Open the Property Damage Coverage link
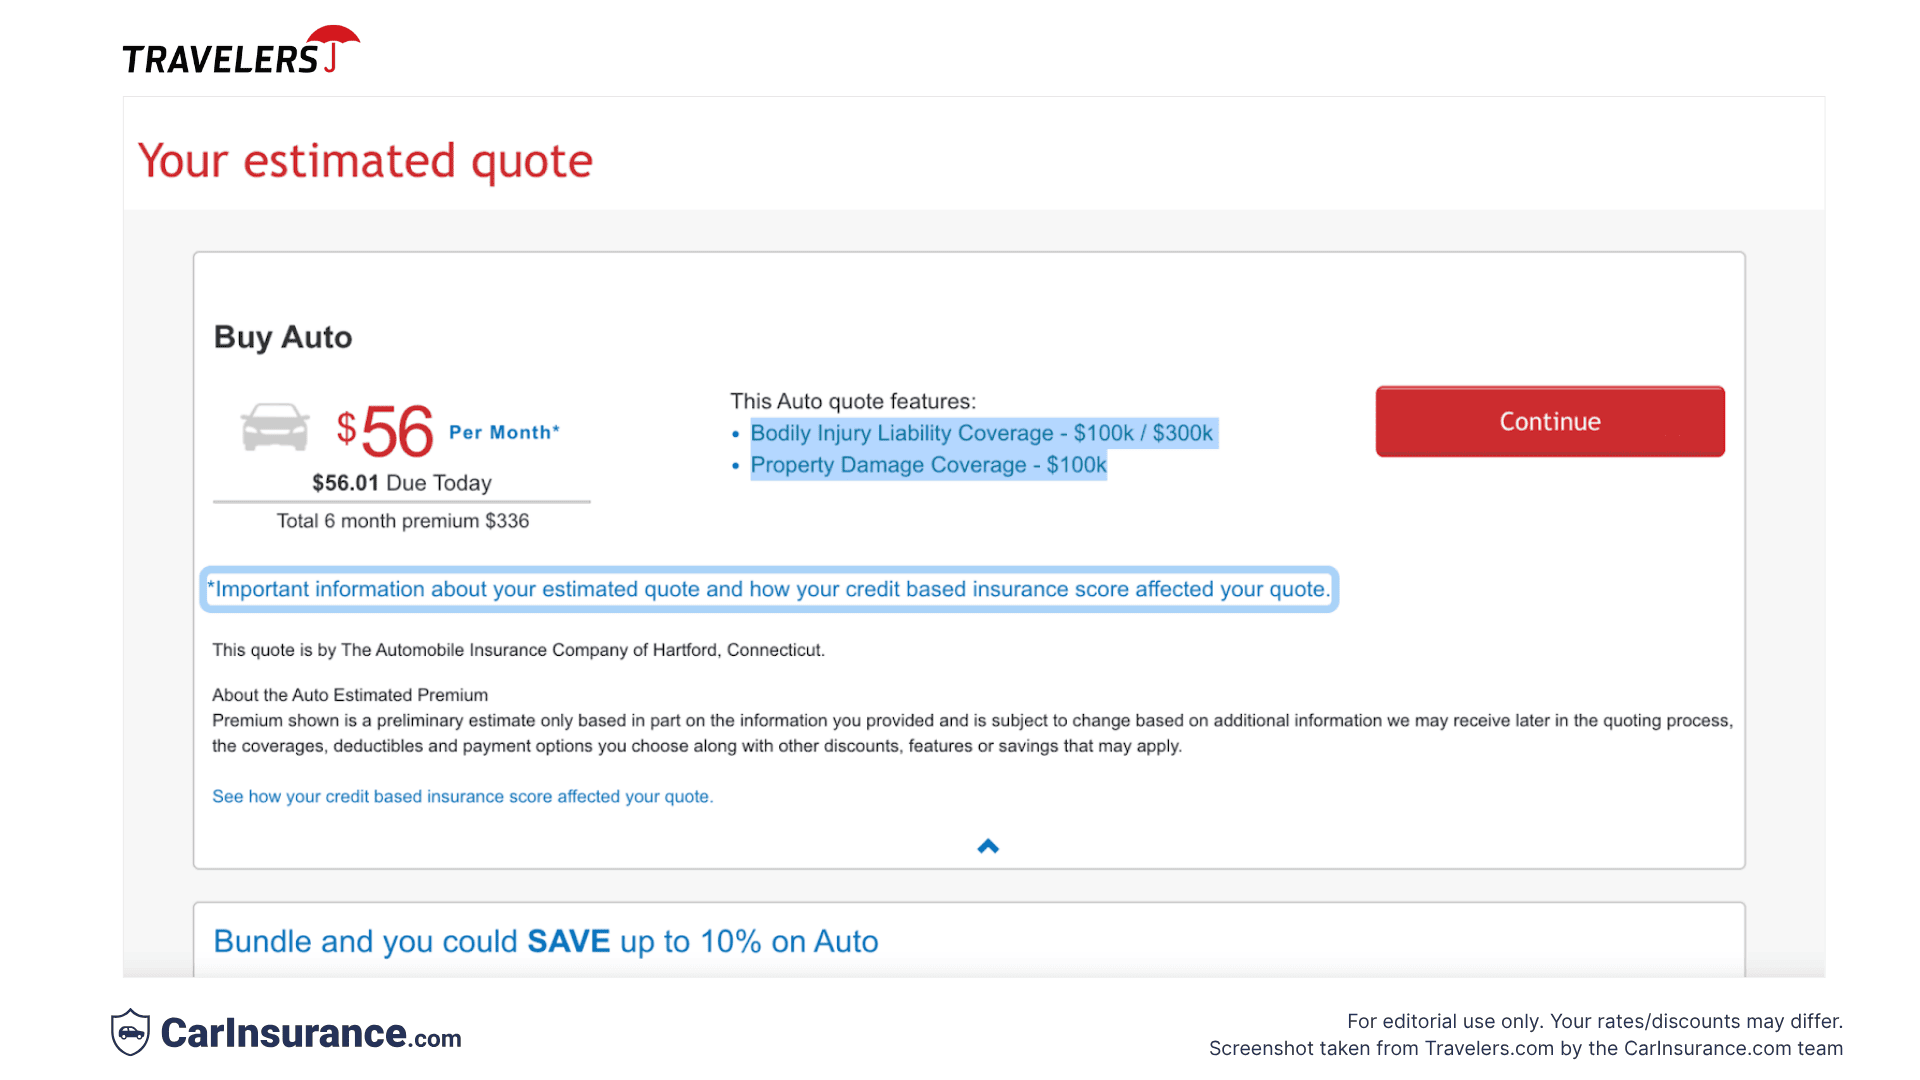This screenshot has height=1080, width=1920. click(x=928, y=465)
